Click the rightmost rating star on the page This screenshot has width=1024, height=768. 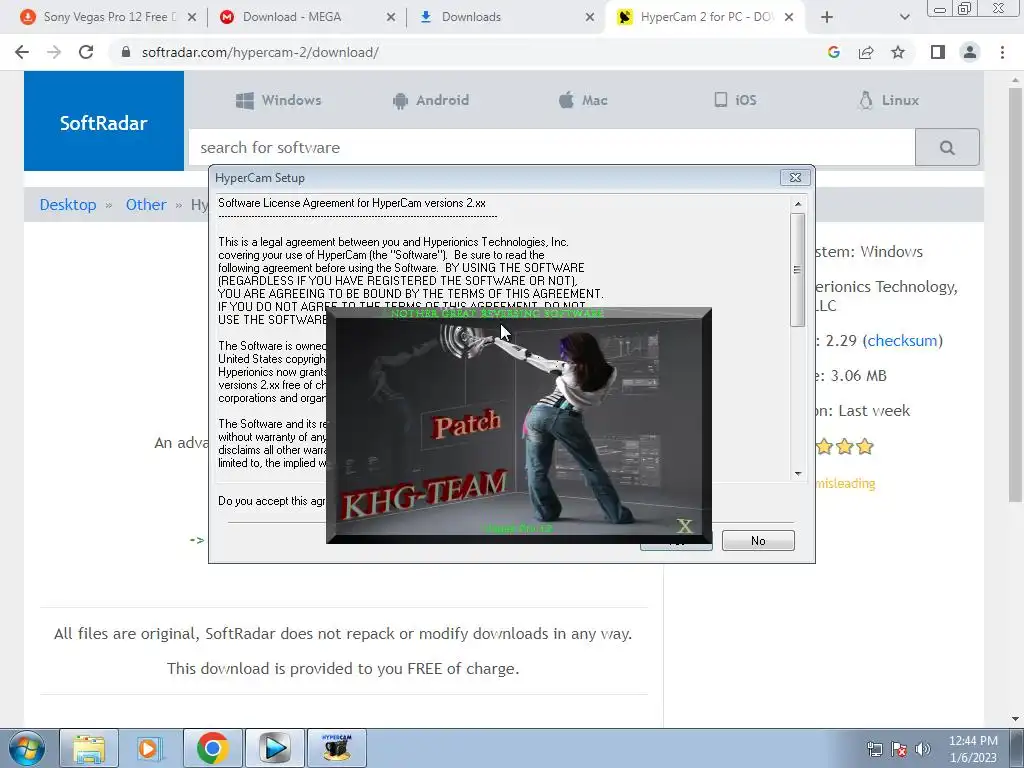pos(865,447)
